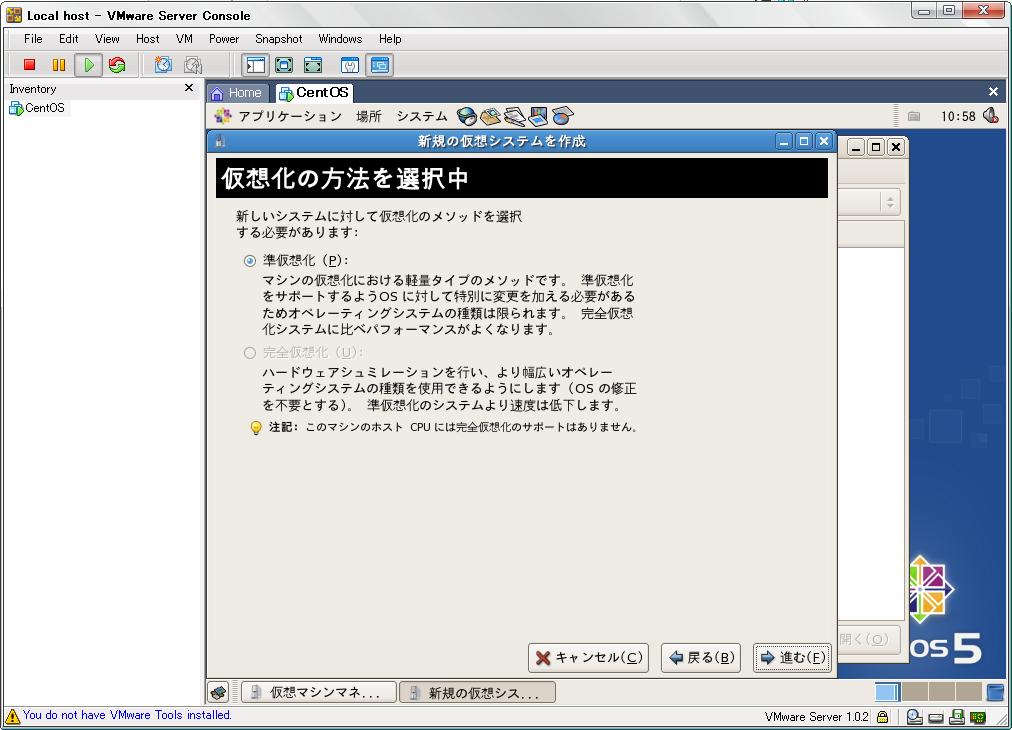This screenshot has height=730, width=1012.
Task: Click the hard disk status icon
Action: coord(936,717)
